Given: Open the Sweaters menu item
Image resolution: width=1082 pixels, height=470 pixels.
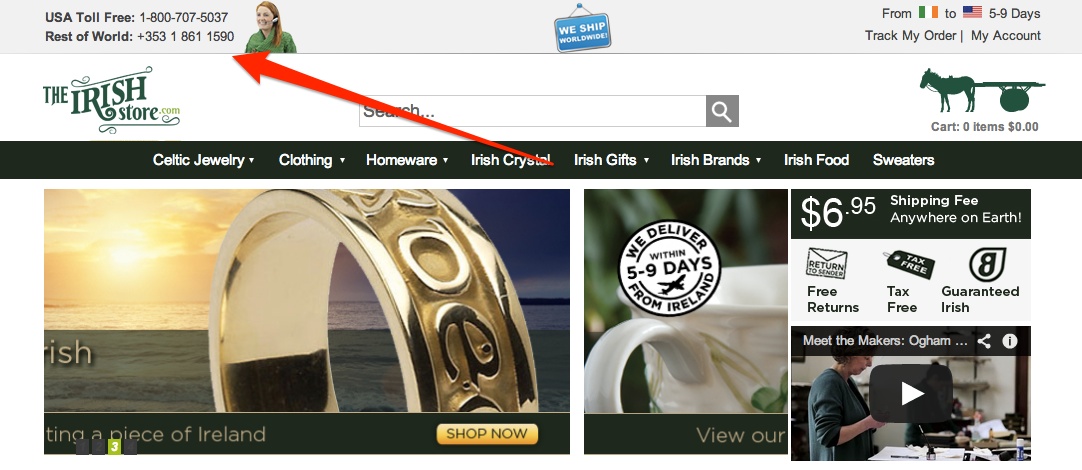Looking at the screenshot, I should pos(903,160).
